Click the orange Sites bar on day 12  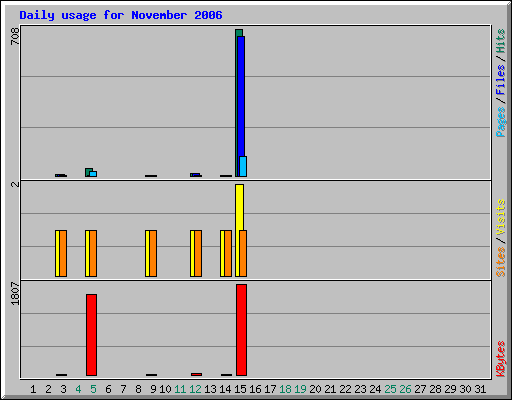(198, 253)
